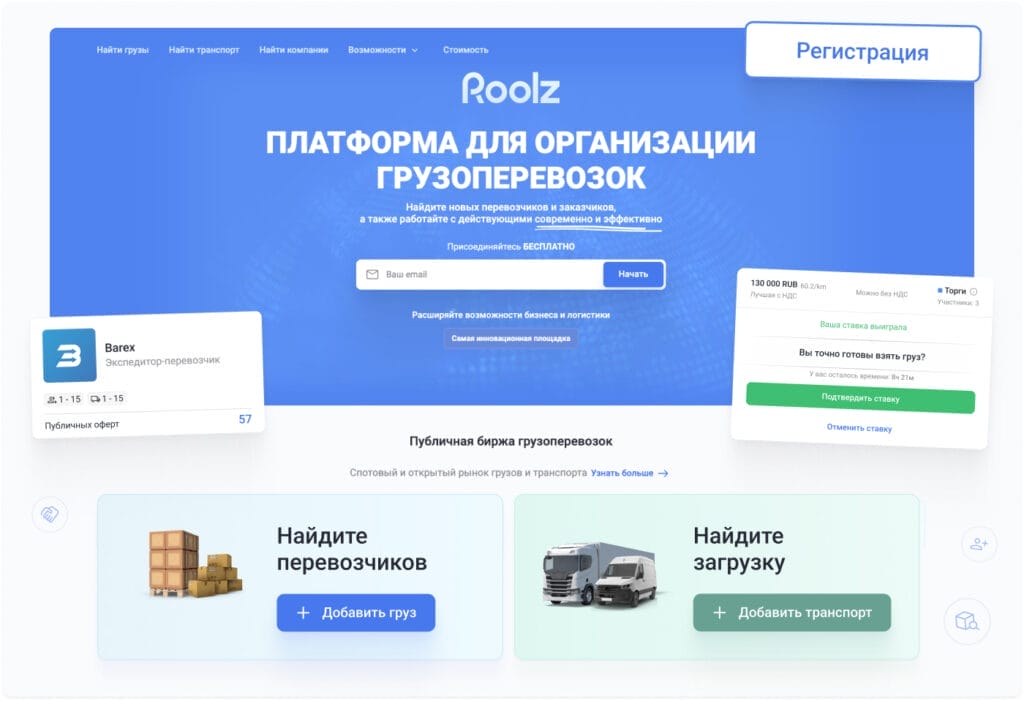Screen dimensions: 1024x701
Task: Confirm the bid via Подтвердить ставку
Action: click(861, 400)
